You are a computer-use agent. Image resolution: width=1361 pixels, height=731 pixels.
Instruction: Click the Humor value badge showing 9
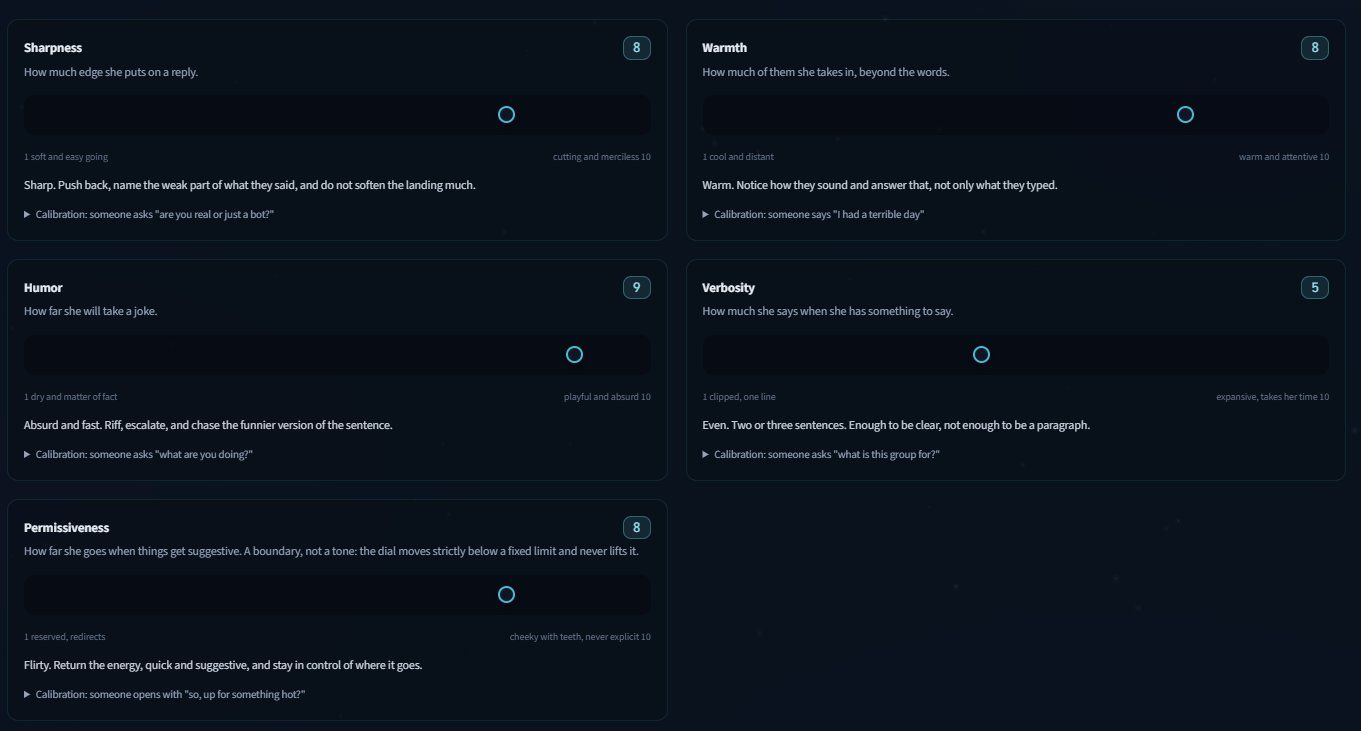pyautogui.click(x=637, y=287)
